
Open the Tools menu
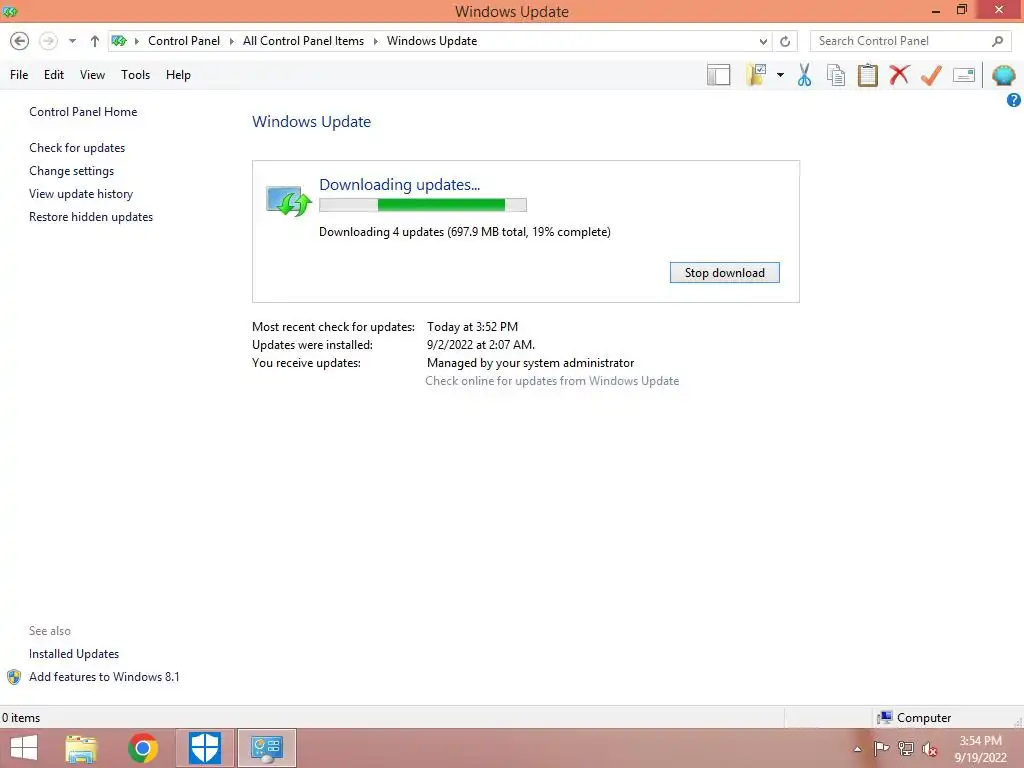point(135,75)
